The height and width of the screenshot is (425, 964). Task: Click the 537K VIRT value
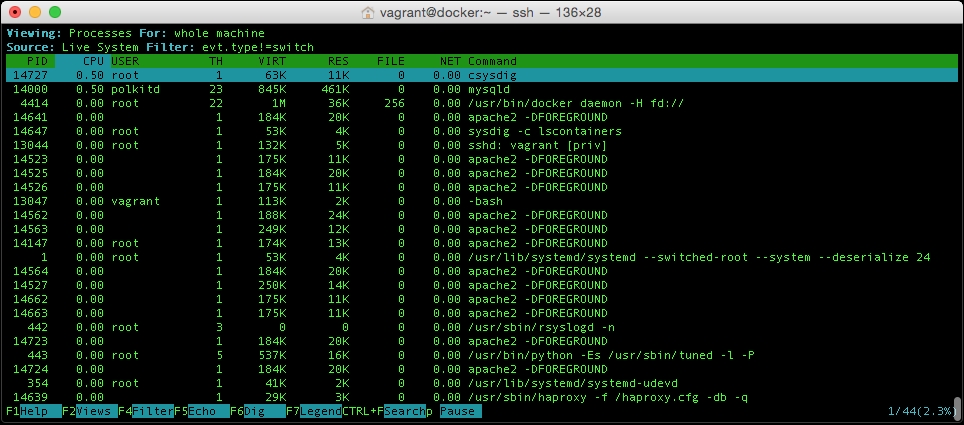272,355
